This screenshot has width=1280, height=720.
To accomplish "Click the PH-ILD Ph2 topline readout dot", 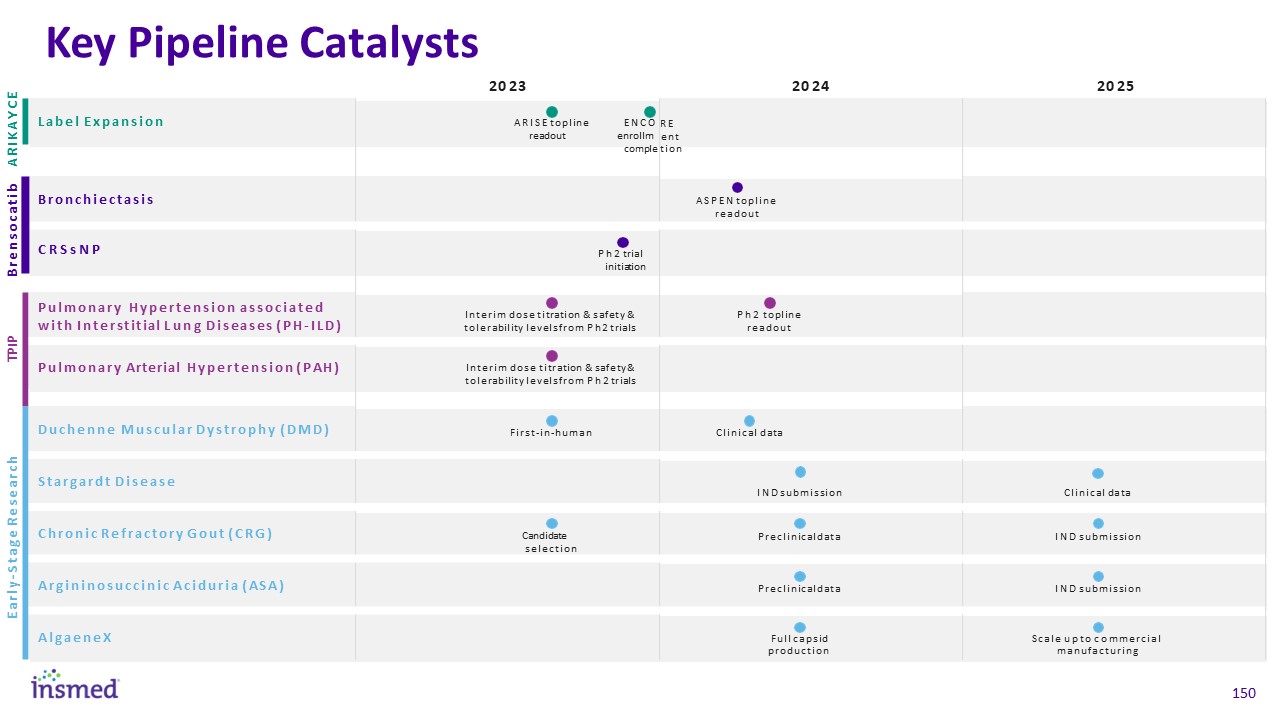I will tap(769, 302).
